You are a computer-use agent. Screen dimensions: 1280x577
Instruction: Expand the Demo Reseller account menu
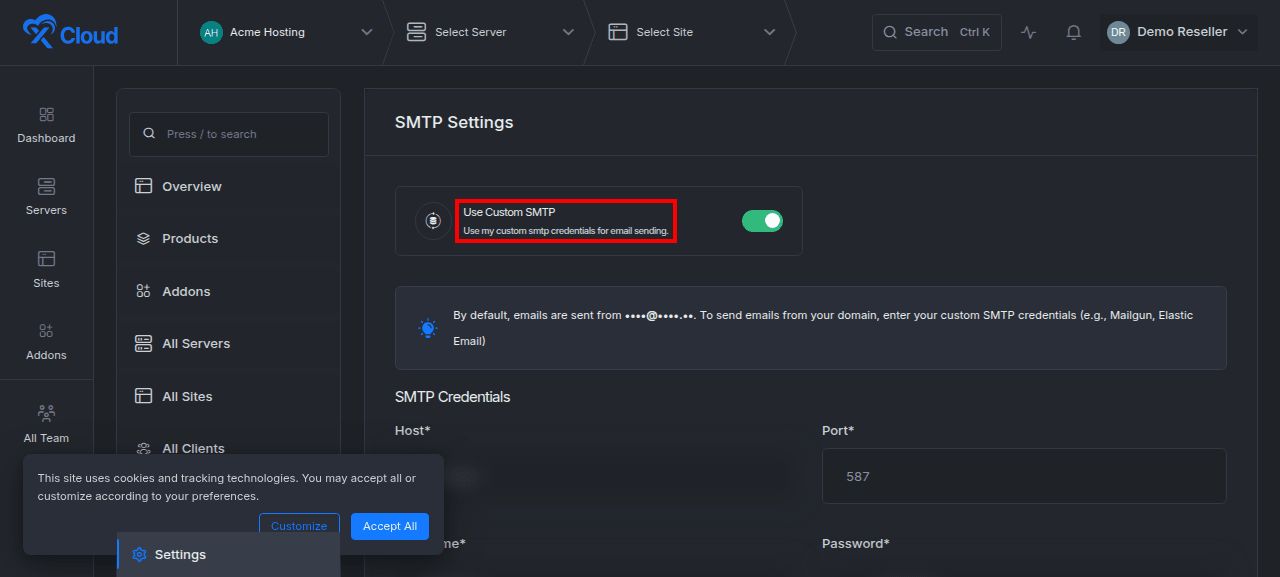click(x=1179, y=32)
